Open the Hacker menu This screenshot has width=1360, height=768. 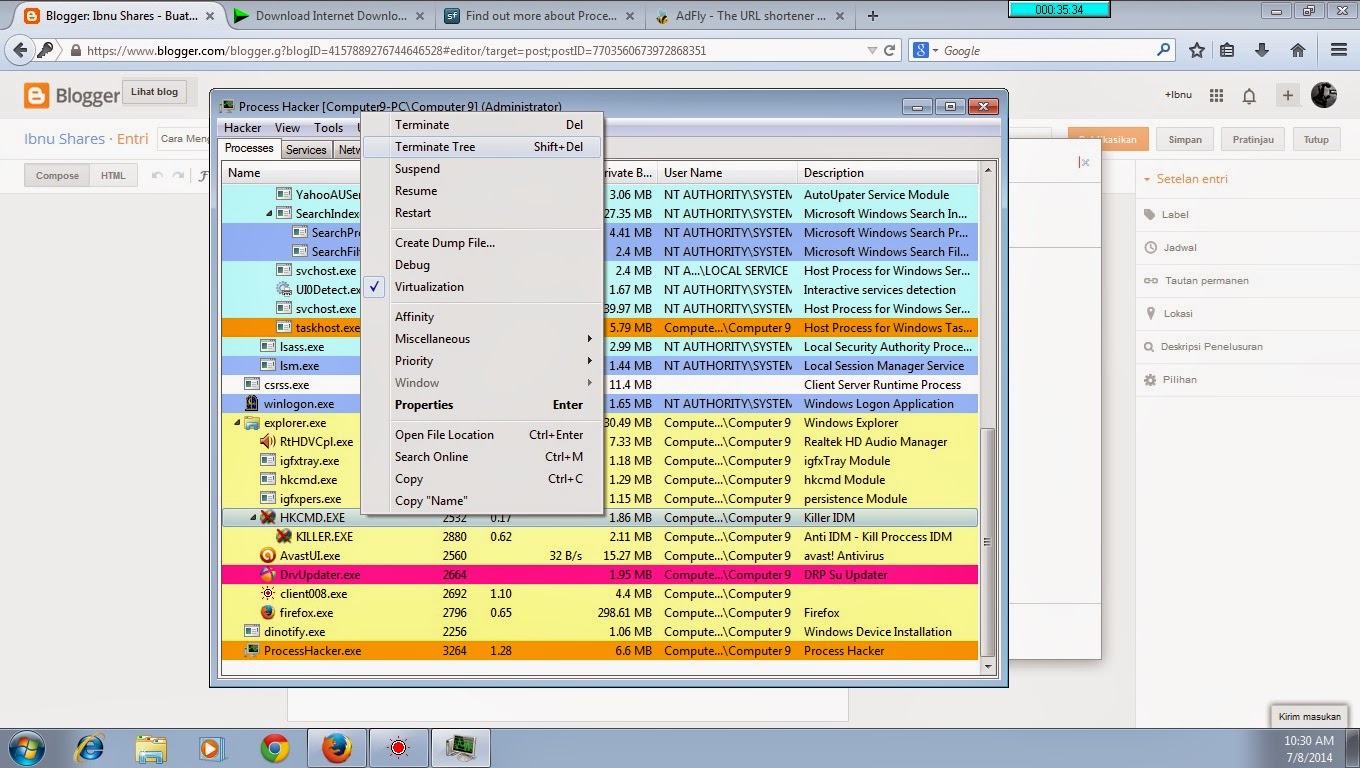tap(243, 128)
